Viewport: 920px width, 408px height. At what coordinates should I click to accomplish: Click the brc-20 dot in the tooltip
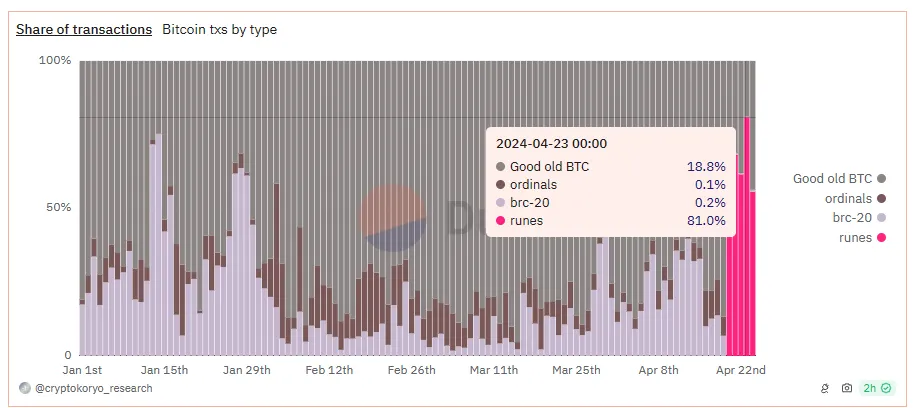tap(500, 203)
